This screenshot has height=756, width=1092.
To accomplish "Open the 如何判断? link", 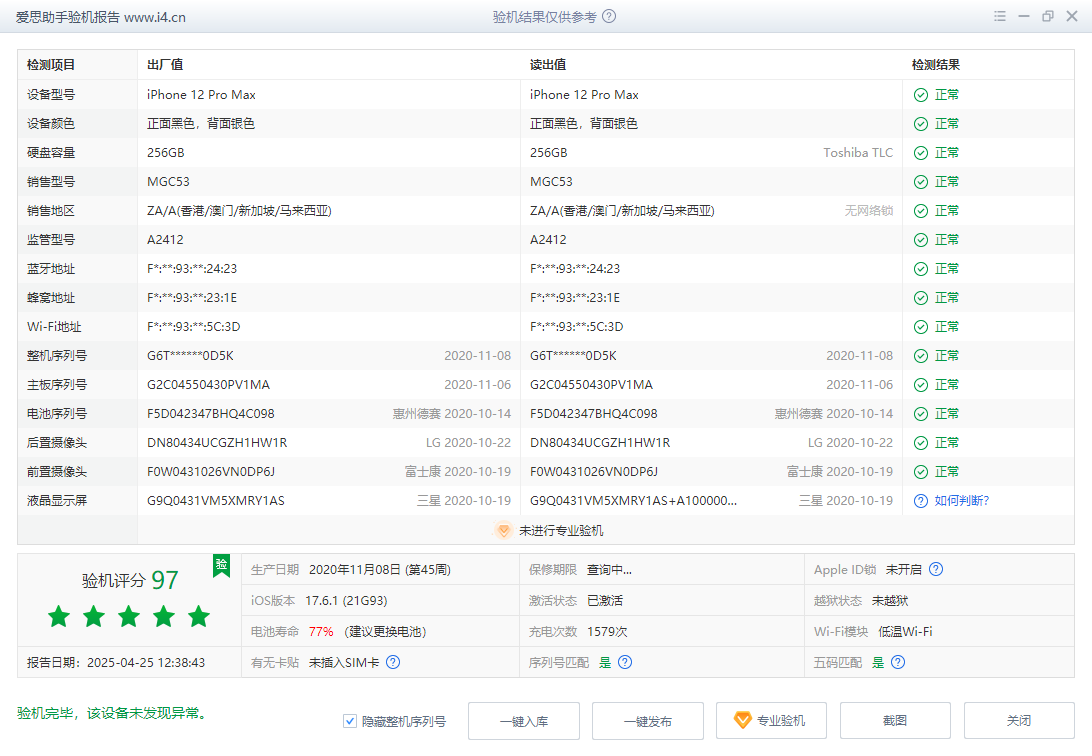I will click(x=962, y=501).
